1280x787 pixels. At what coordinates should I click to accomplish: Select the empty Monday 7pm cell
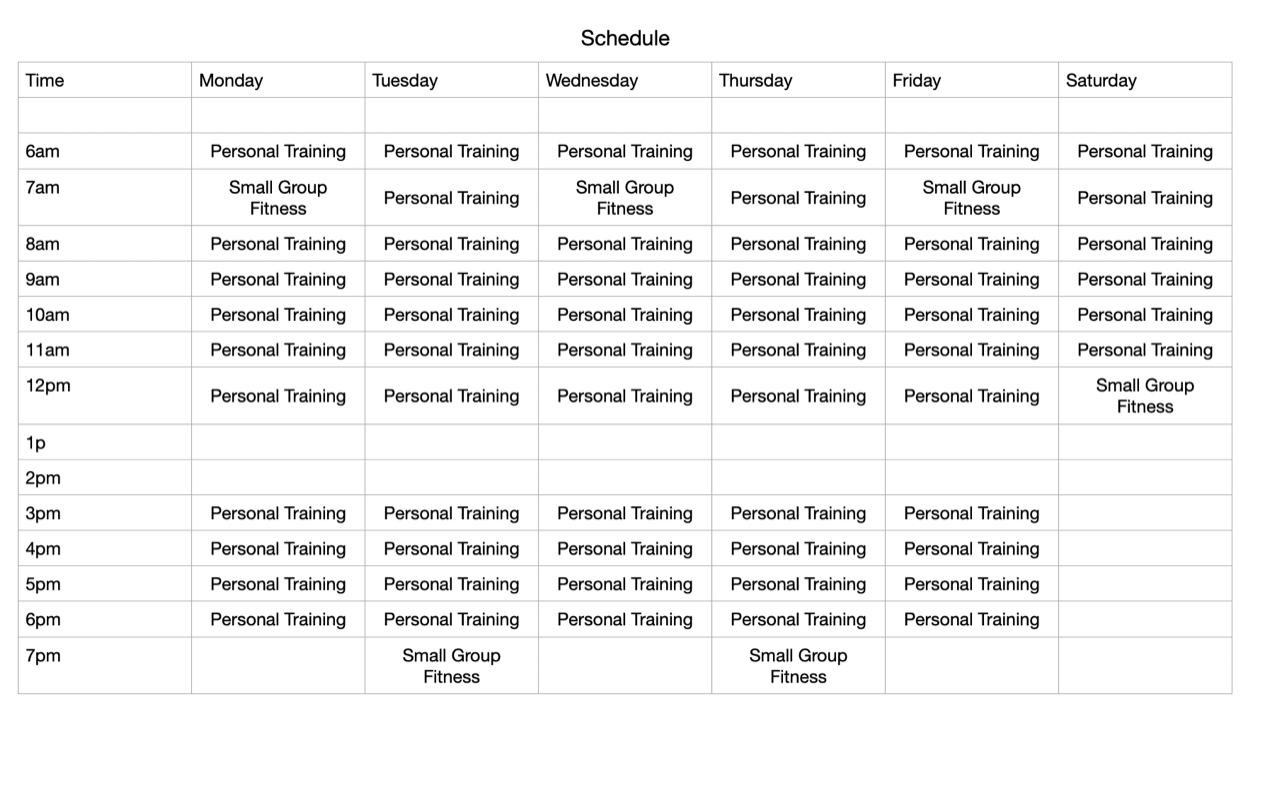point(278,666)
